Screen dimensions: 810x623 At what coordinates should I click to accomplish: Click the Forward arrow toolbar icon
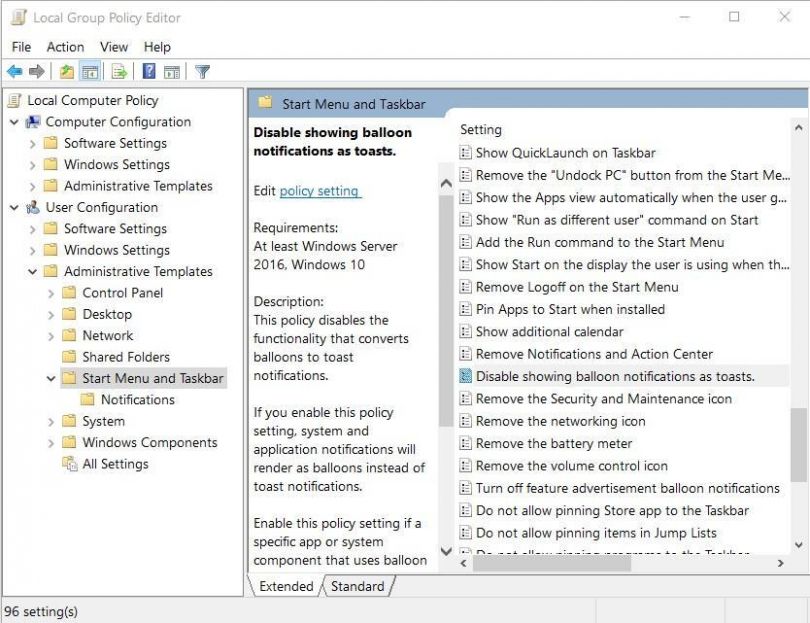(x=37, y=71)
